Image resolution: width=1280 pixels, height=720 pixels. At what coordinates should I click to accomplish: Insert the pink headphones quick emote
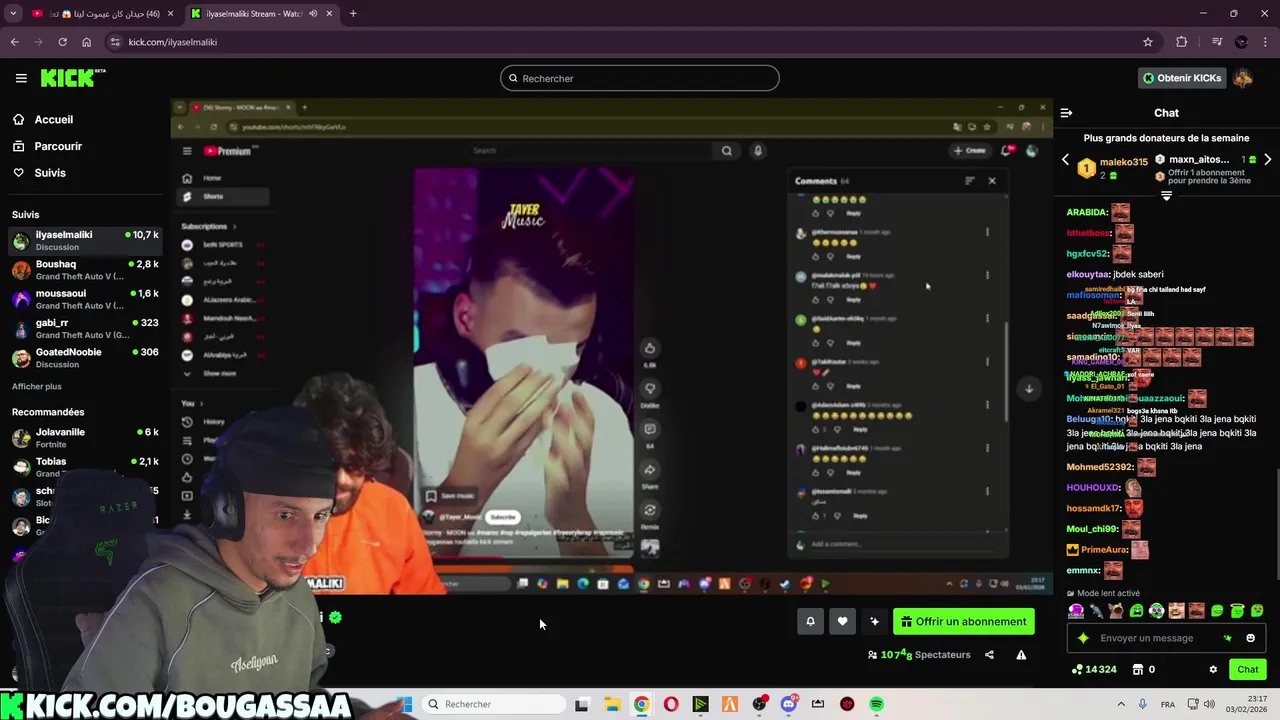click(1076, 611)
